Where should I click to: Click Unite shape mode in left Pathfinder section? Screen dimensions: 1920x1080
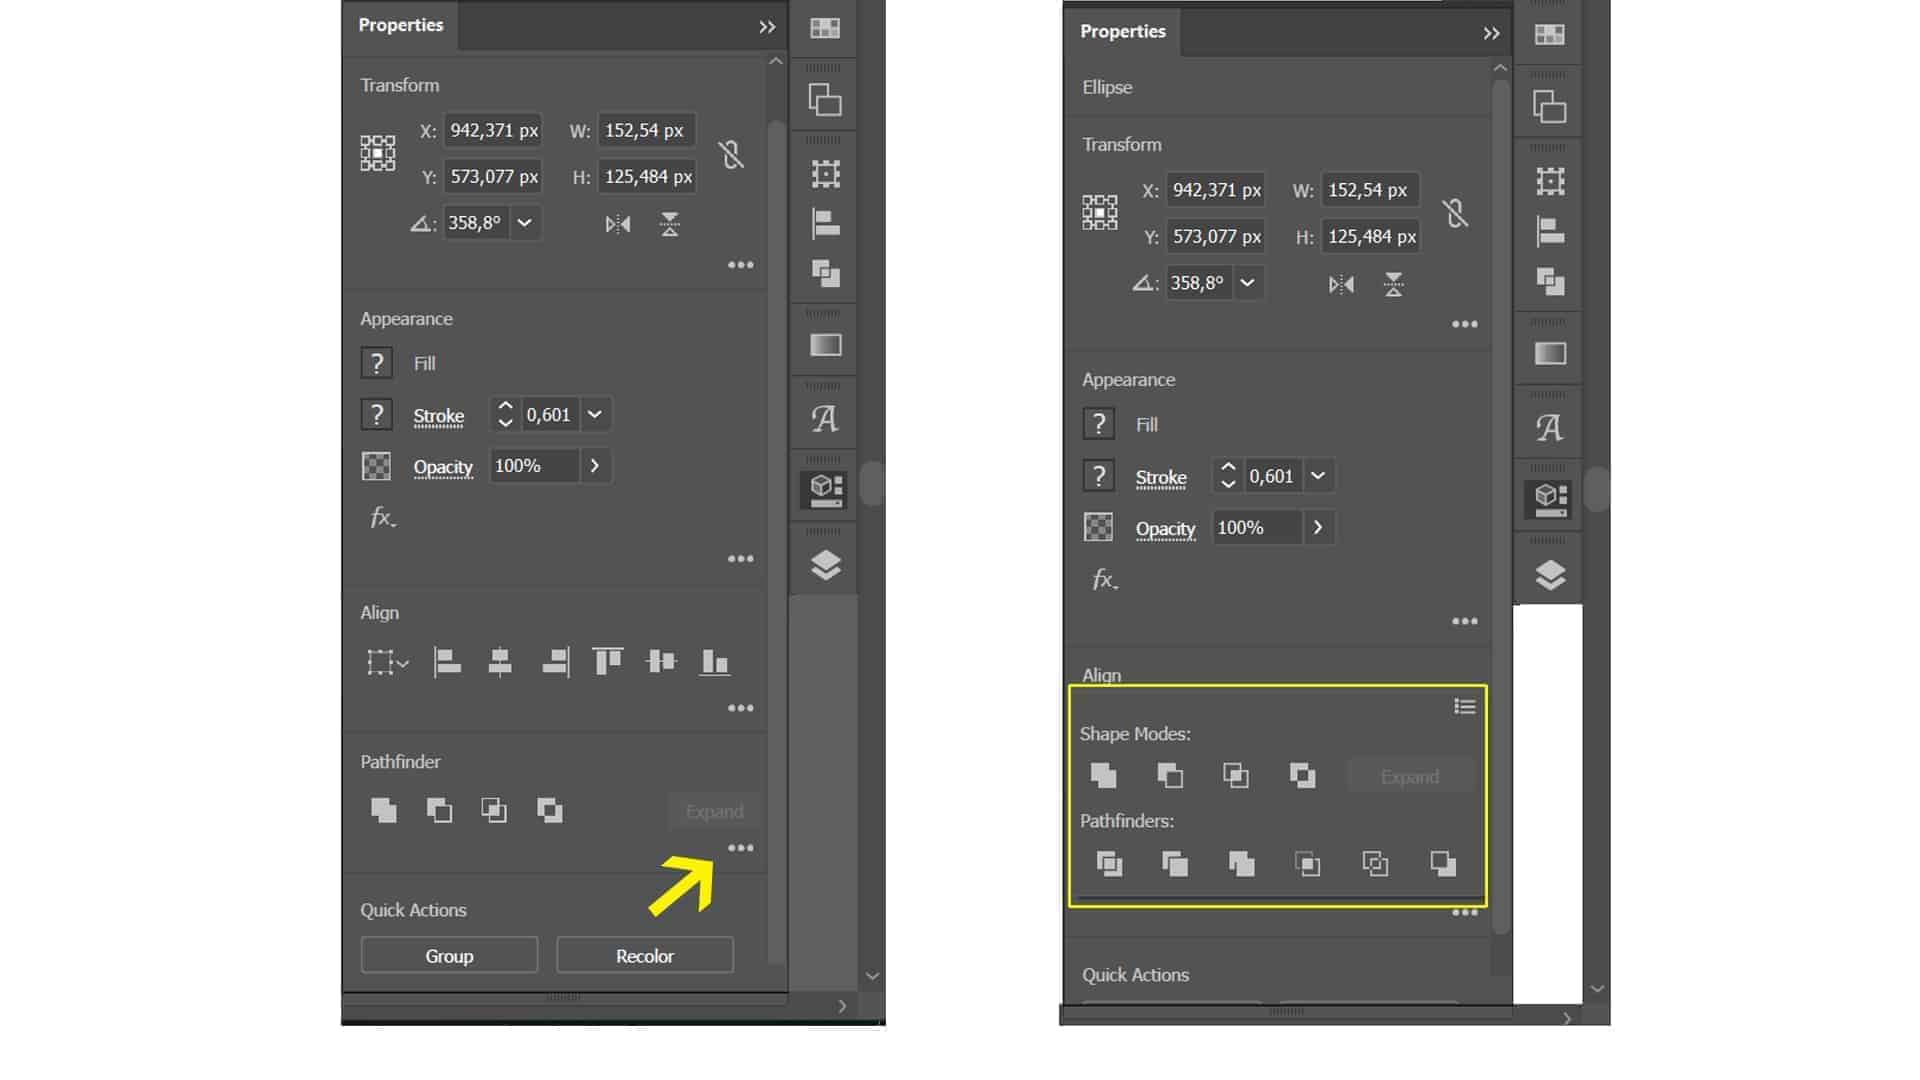(384, 810)
